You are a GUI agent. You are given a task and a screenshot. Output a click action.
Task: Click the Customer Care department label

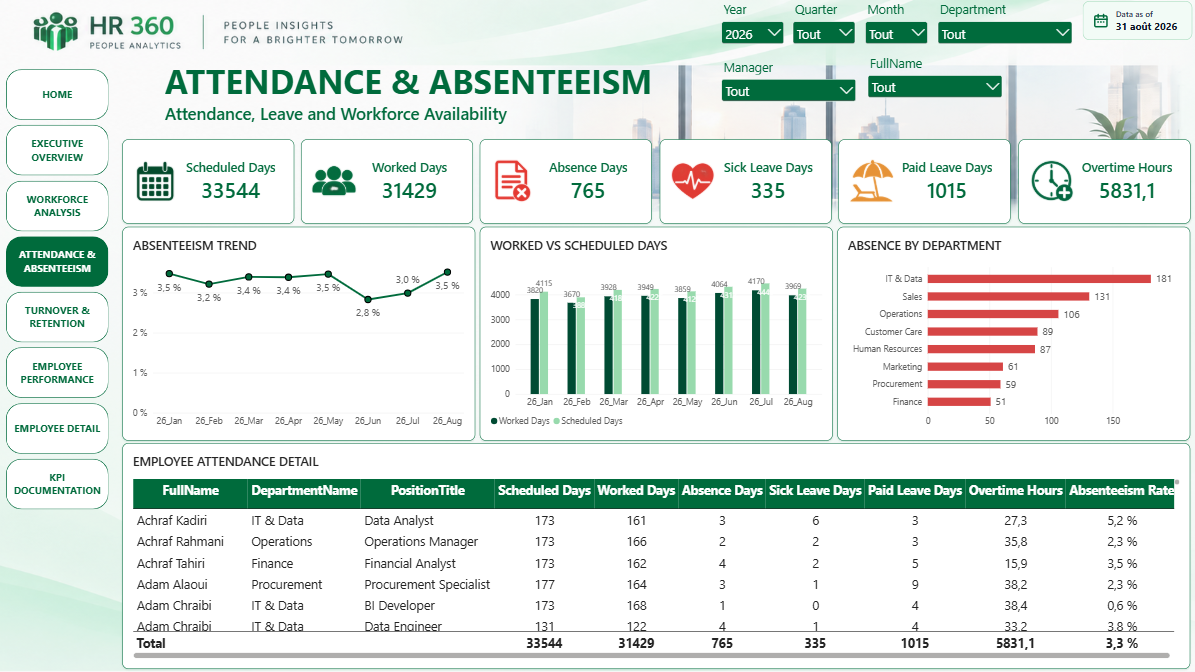pyautogui.click(x=893, y=331)
